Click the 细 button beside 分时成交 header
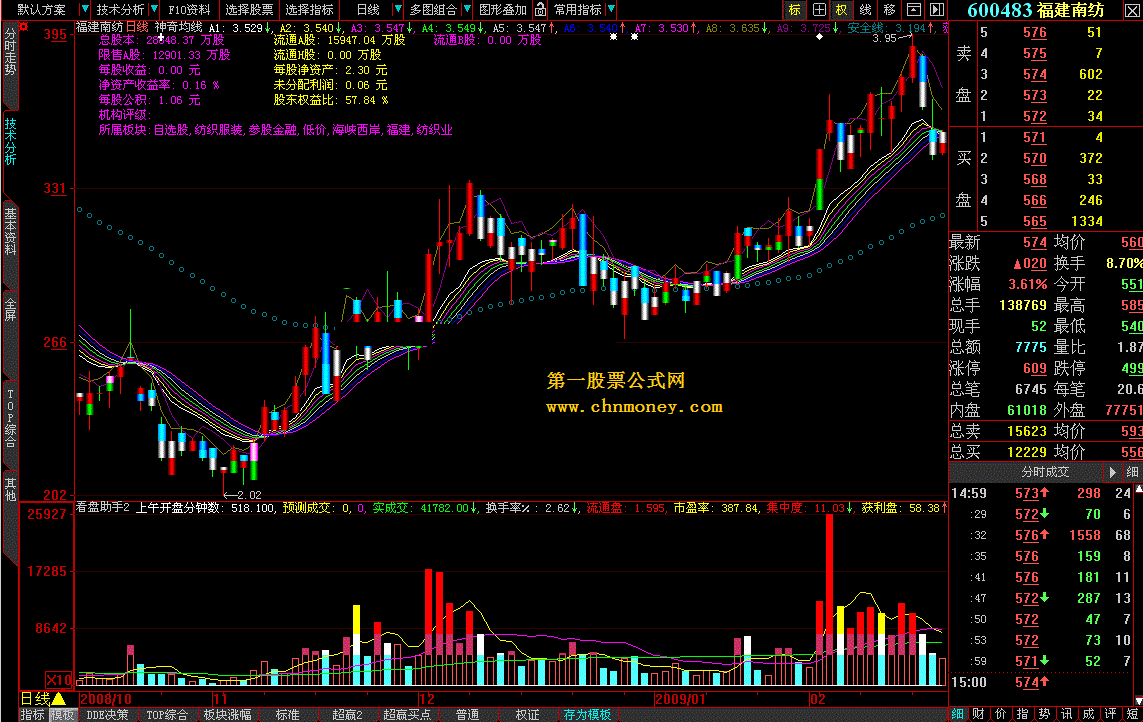This screenshot has width=1143, height=722. 1132,473
